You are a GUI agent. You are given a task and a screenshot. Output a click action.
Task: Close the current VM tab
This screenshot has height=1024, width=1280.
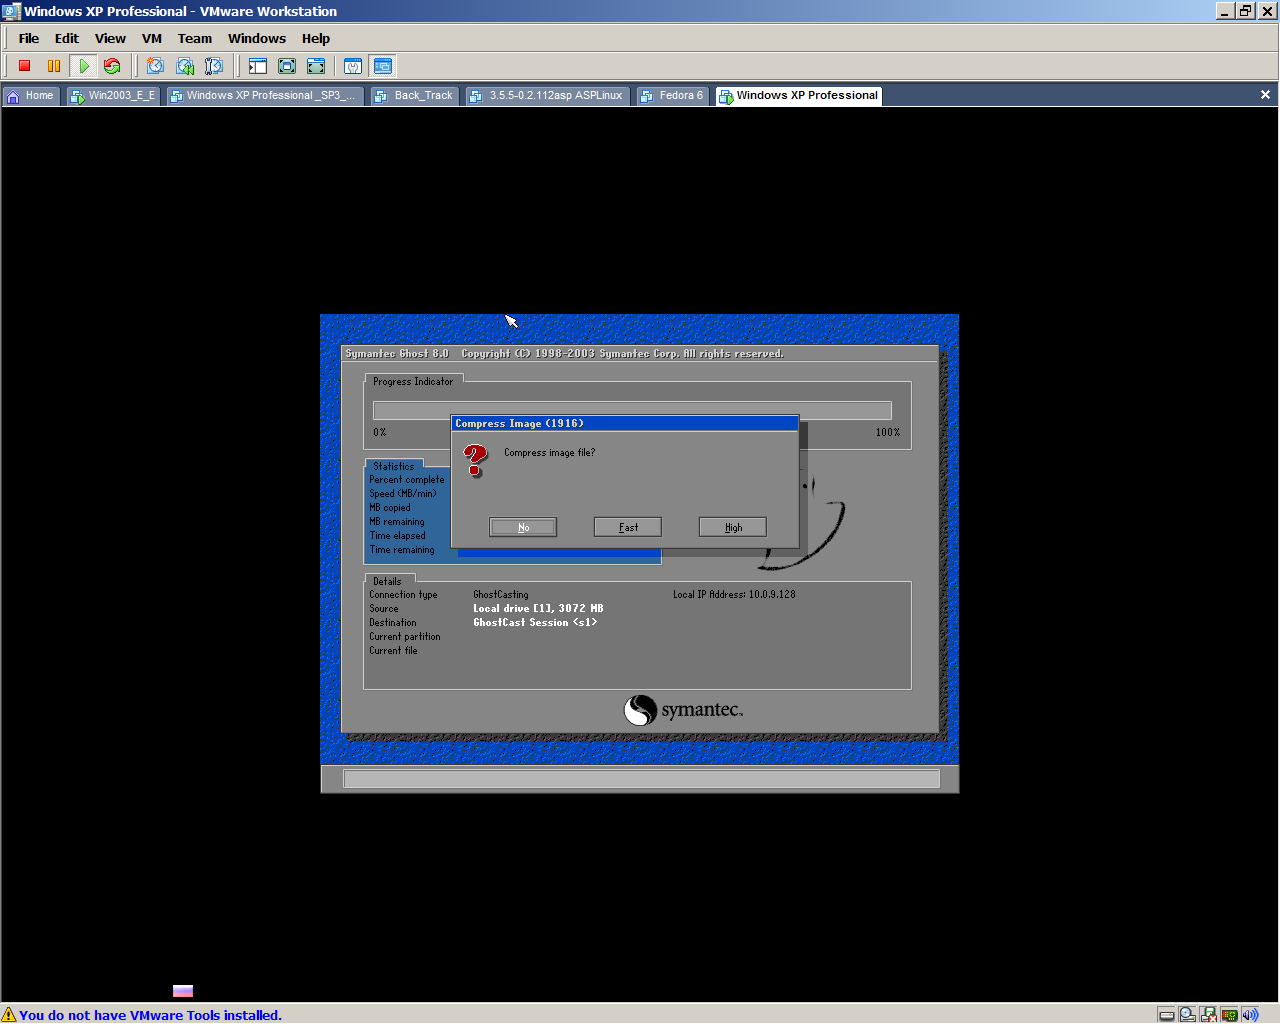(1265, 95)
